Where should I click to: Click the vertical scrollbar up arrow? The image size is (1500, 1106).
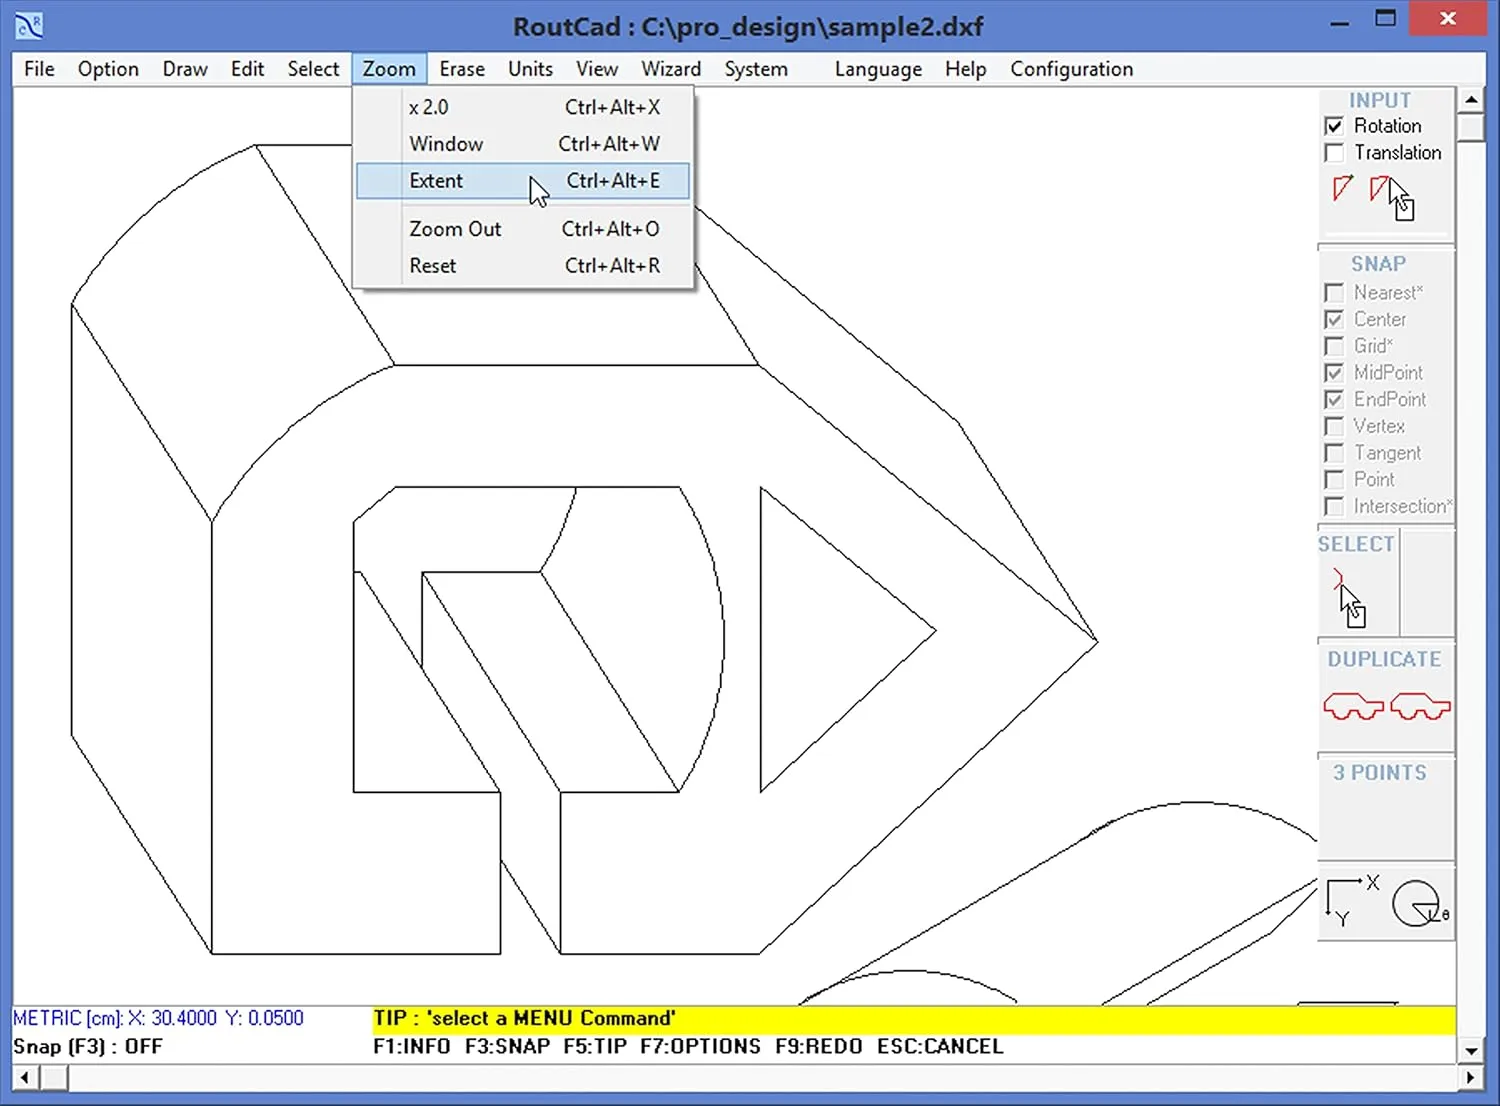1471,98
